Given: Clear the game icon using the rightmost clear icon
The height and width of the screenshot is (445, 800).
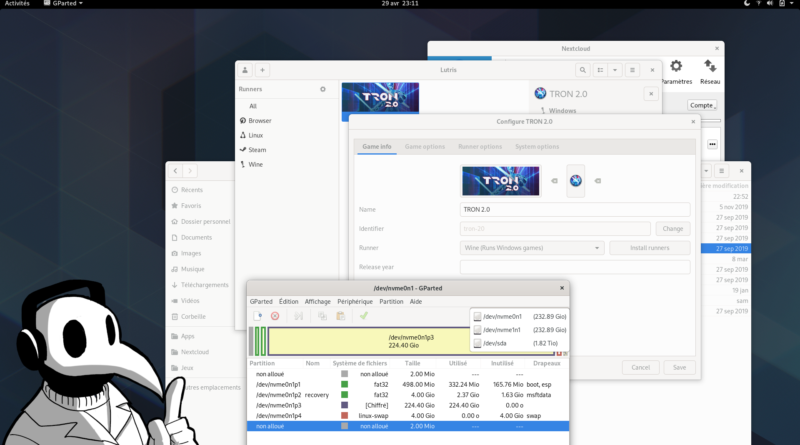Looking at the screenshot, I should click(597, 181).
